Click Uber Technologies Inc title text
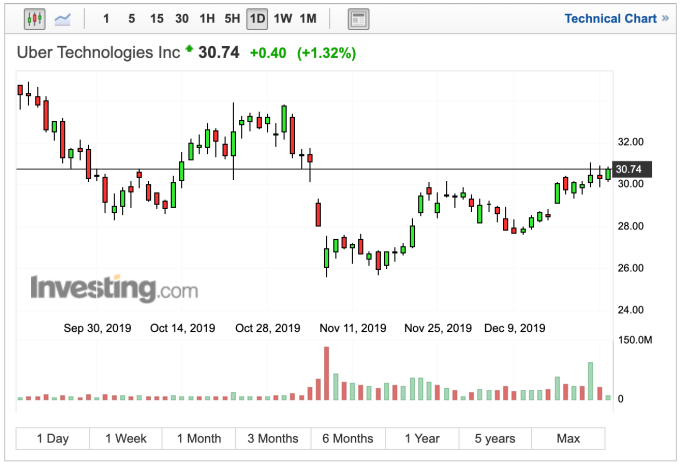This screenshot has width=680, height=466. [98, 52]
